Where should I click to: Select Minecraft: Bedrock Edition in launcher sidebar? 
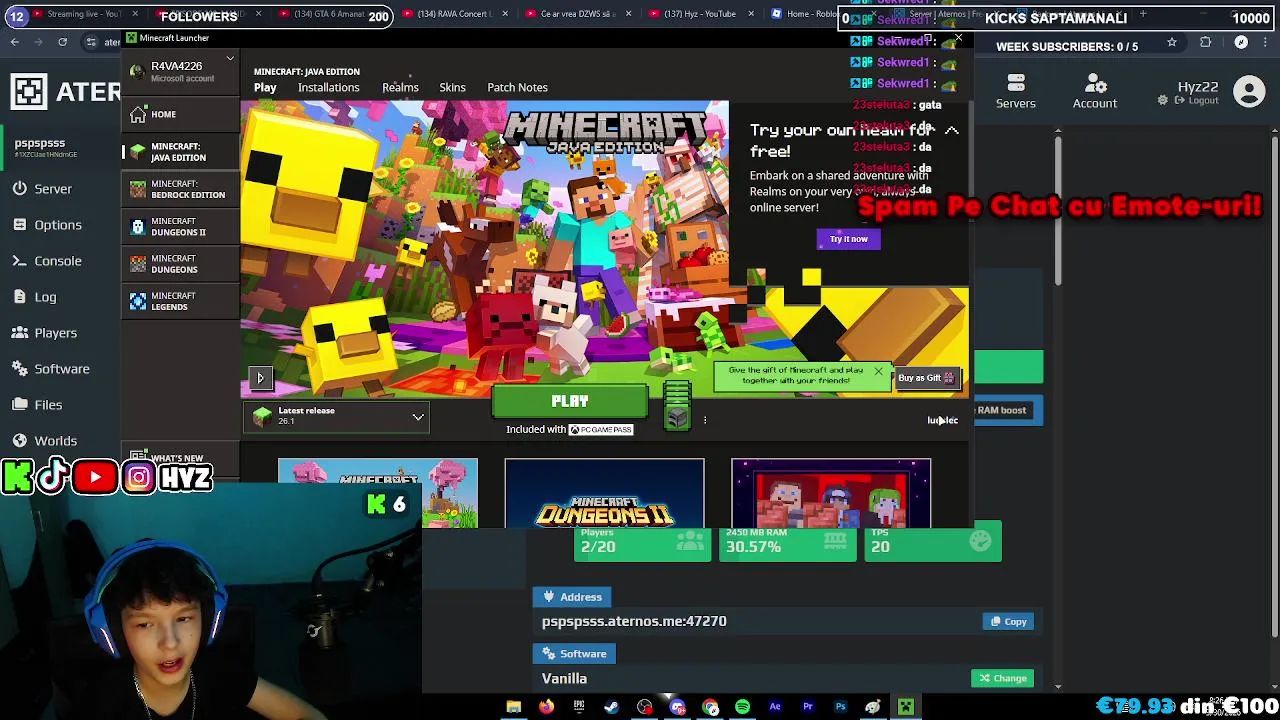coord(178,189)
